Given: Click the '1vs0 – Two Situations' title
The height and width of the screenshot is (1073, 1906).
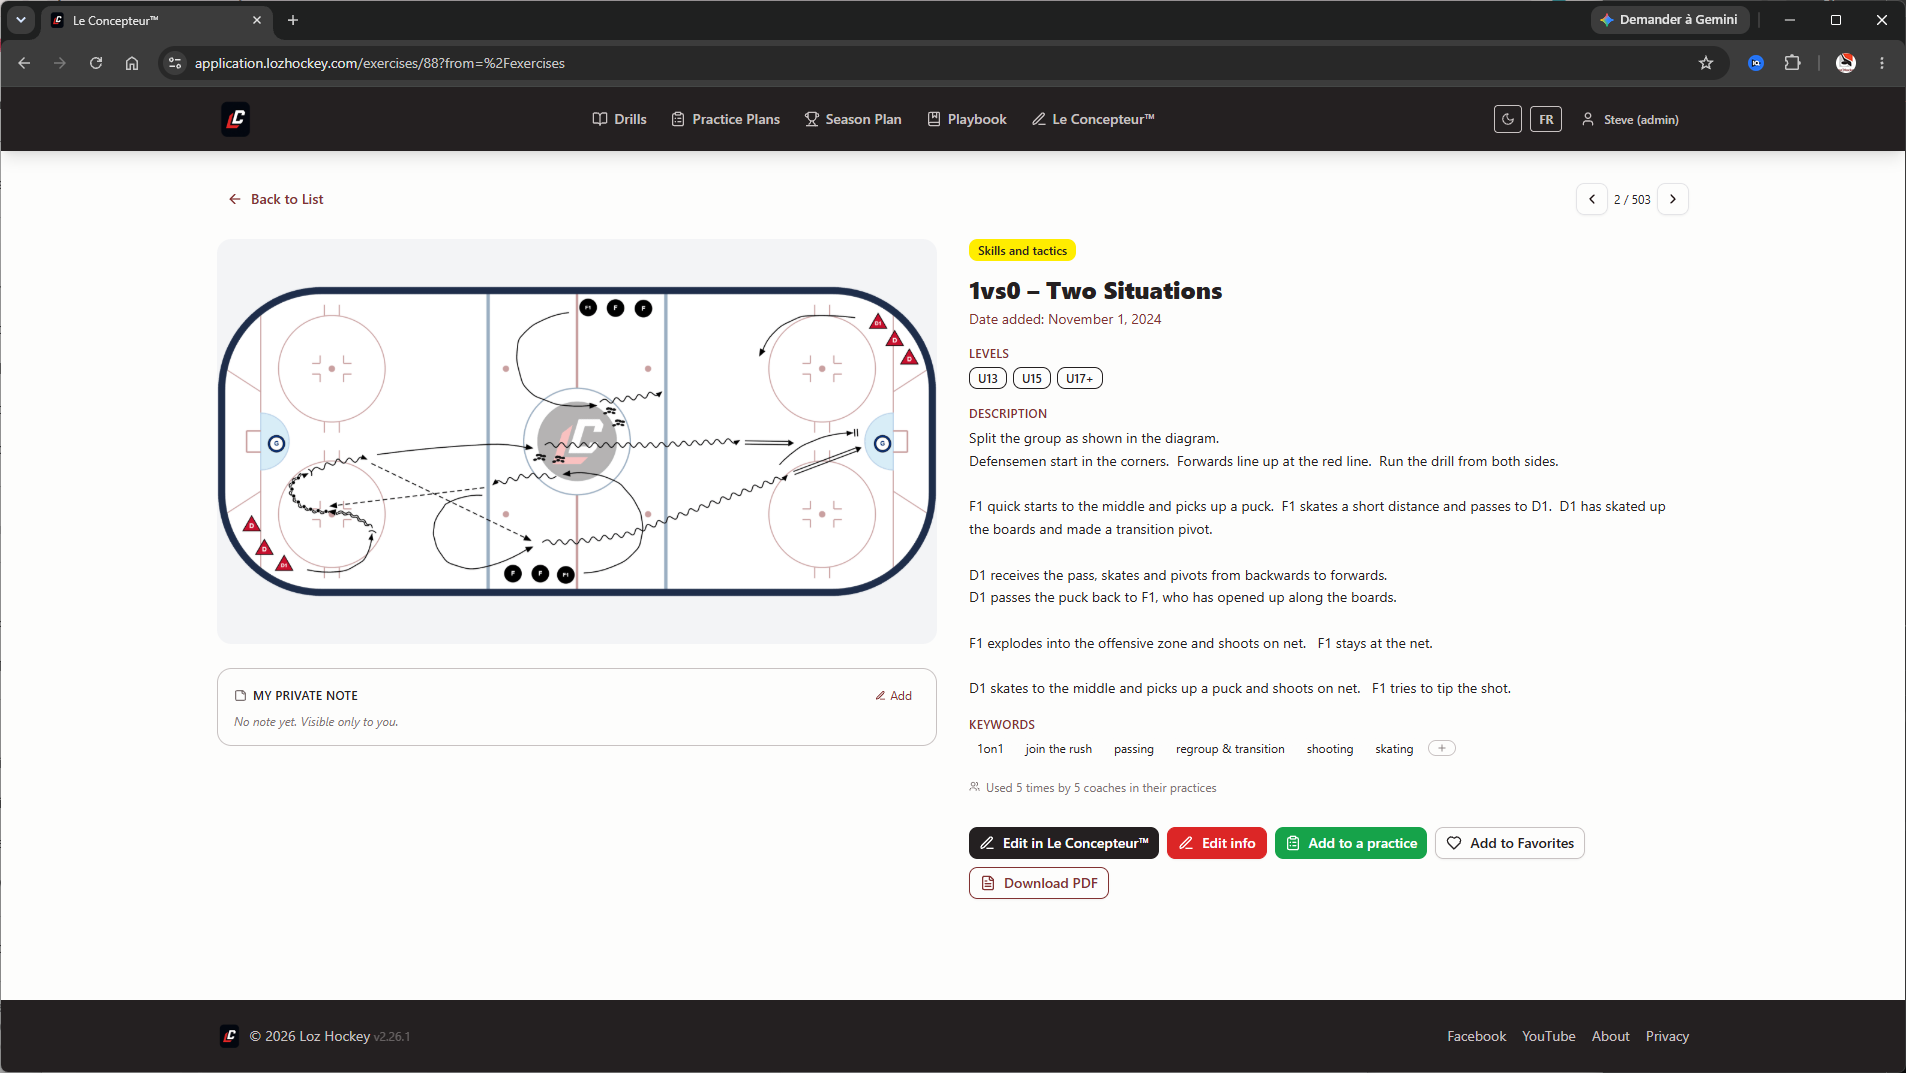Looking at the screenshot, I should (x=1095, y=291).
